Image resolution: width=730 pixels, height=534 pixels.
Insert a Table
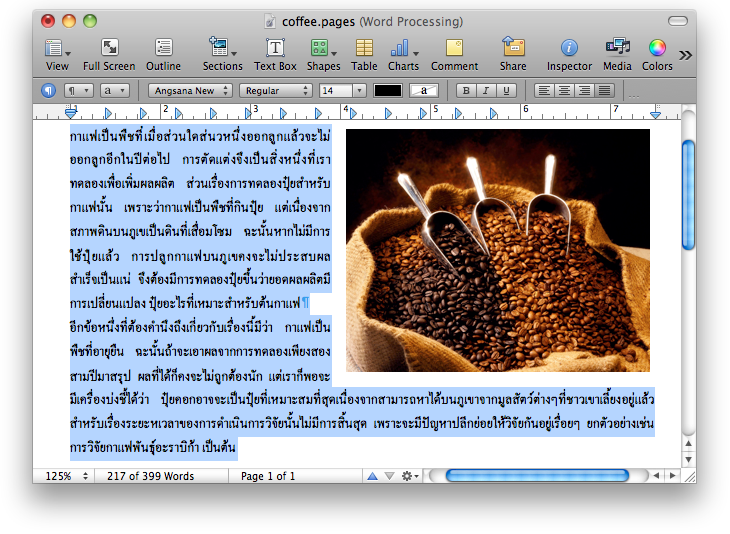[364, 55]
